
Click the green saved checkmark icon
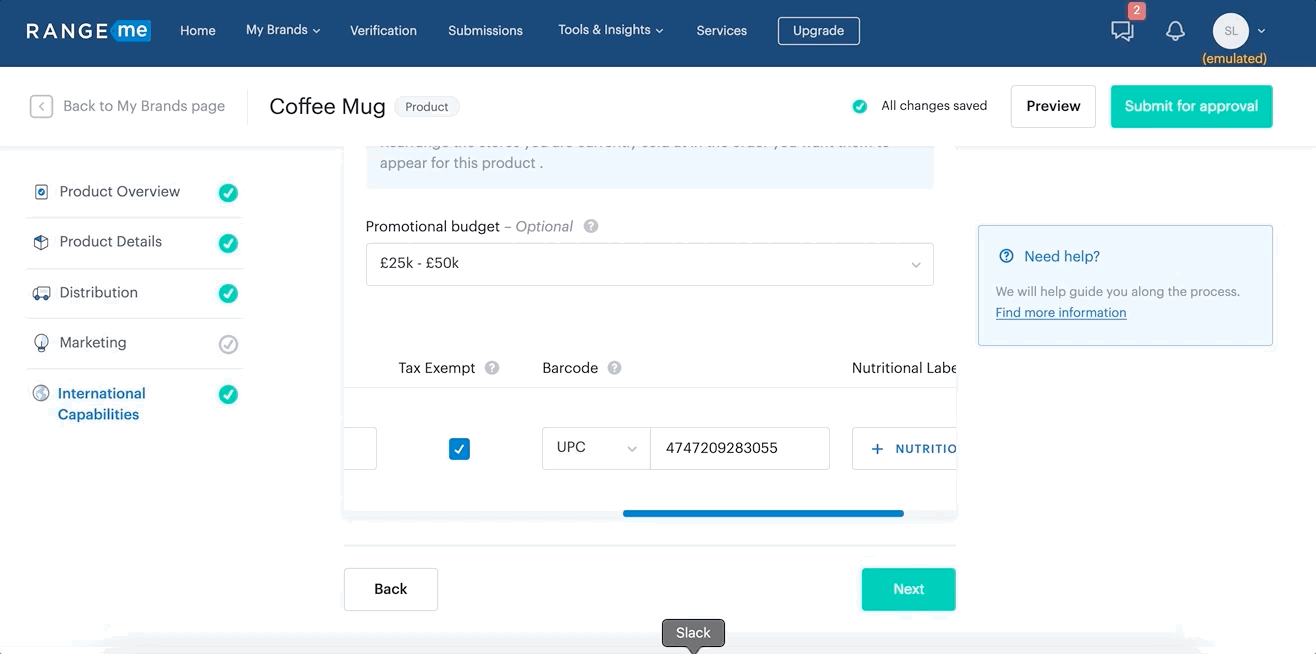coord(859,106)
